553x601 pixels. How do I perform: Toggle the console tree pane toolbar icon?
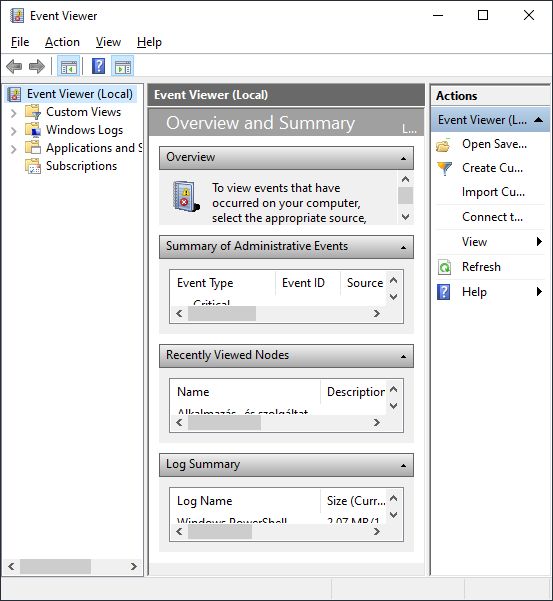(69, 67)
